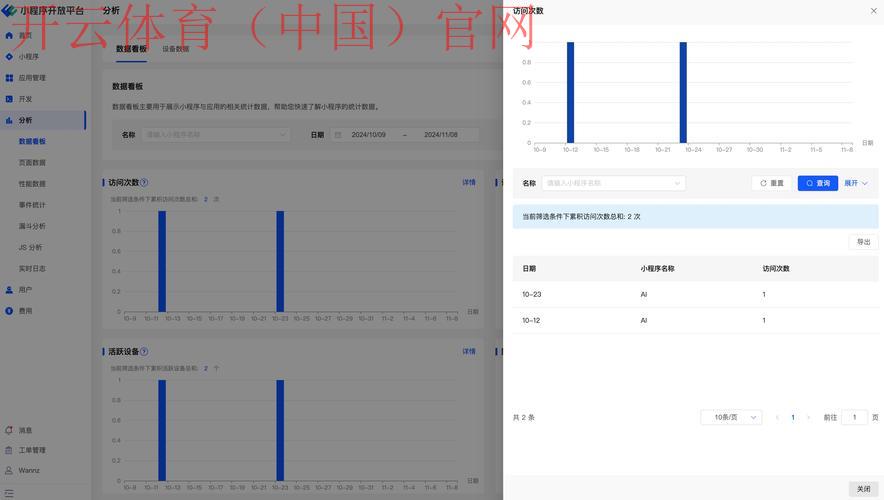Click AI name cell in the 10-12 row
This screenshot has width=884, height=500.
tap(644, 321)
